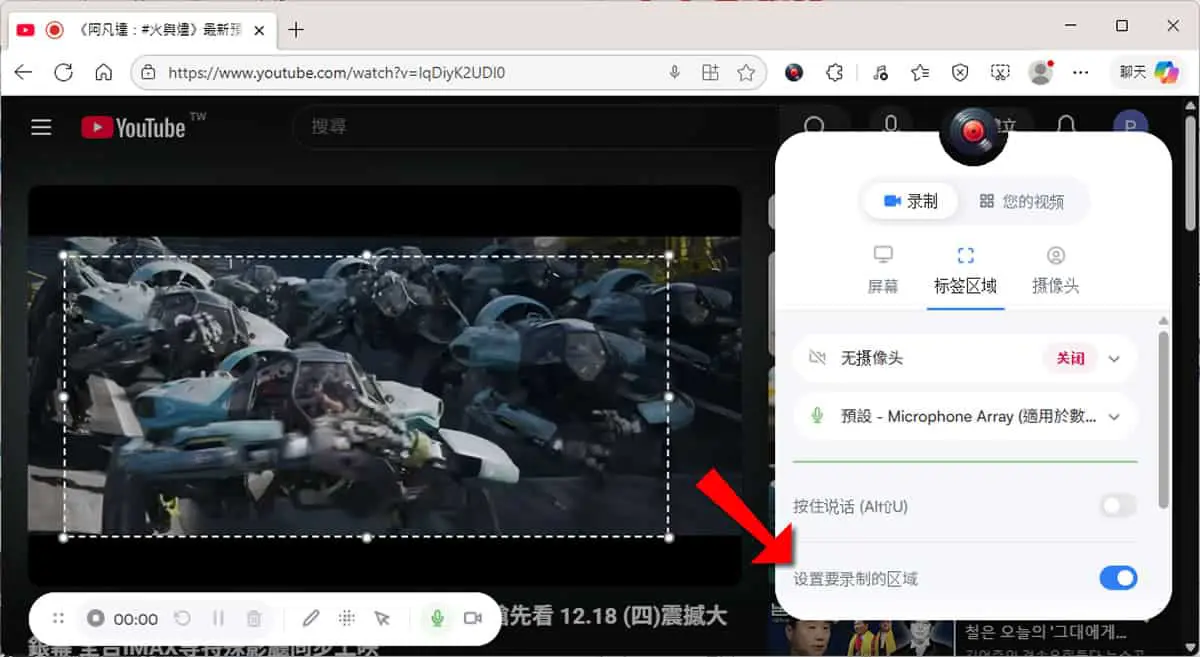This screenshot has height=657, width=1200.
Task: Toggle the 按住说话 push-to-talk switch
Action: click(x=1118, y=506)
